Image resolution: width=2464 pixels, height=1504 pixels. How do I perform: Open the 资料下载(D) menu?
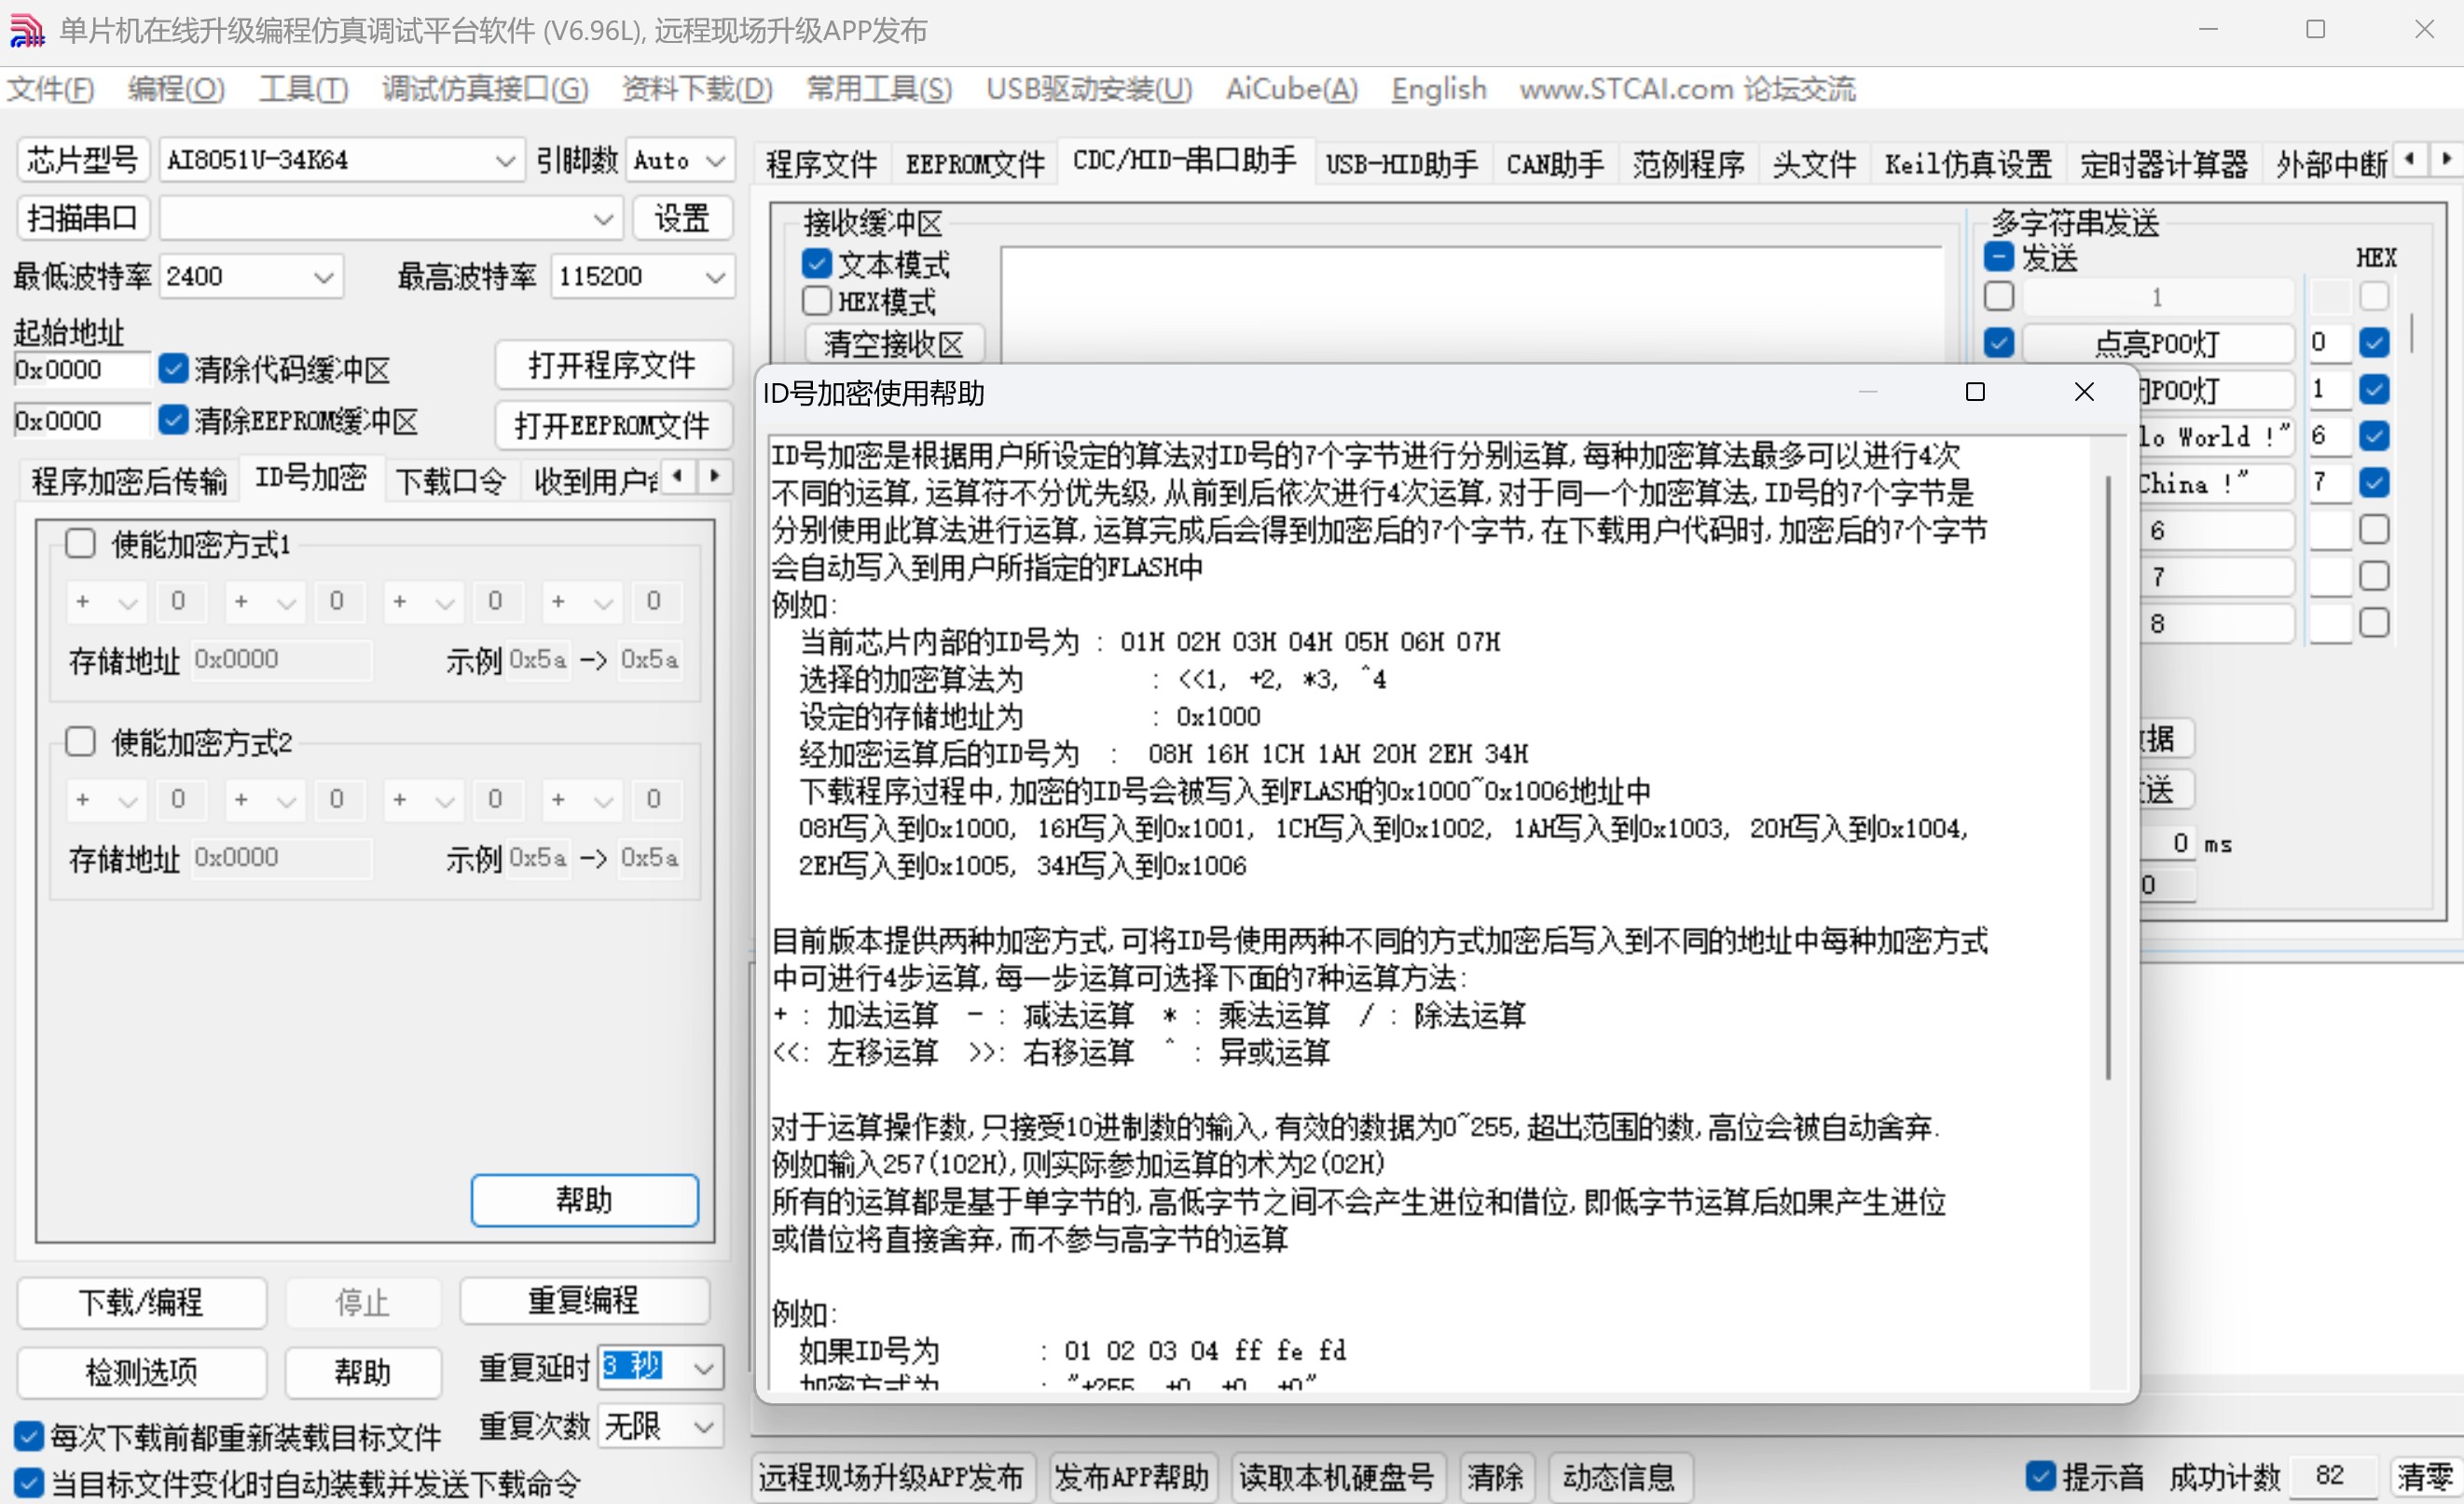pyautogui.click(x=697, y=89)
